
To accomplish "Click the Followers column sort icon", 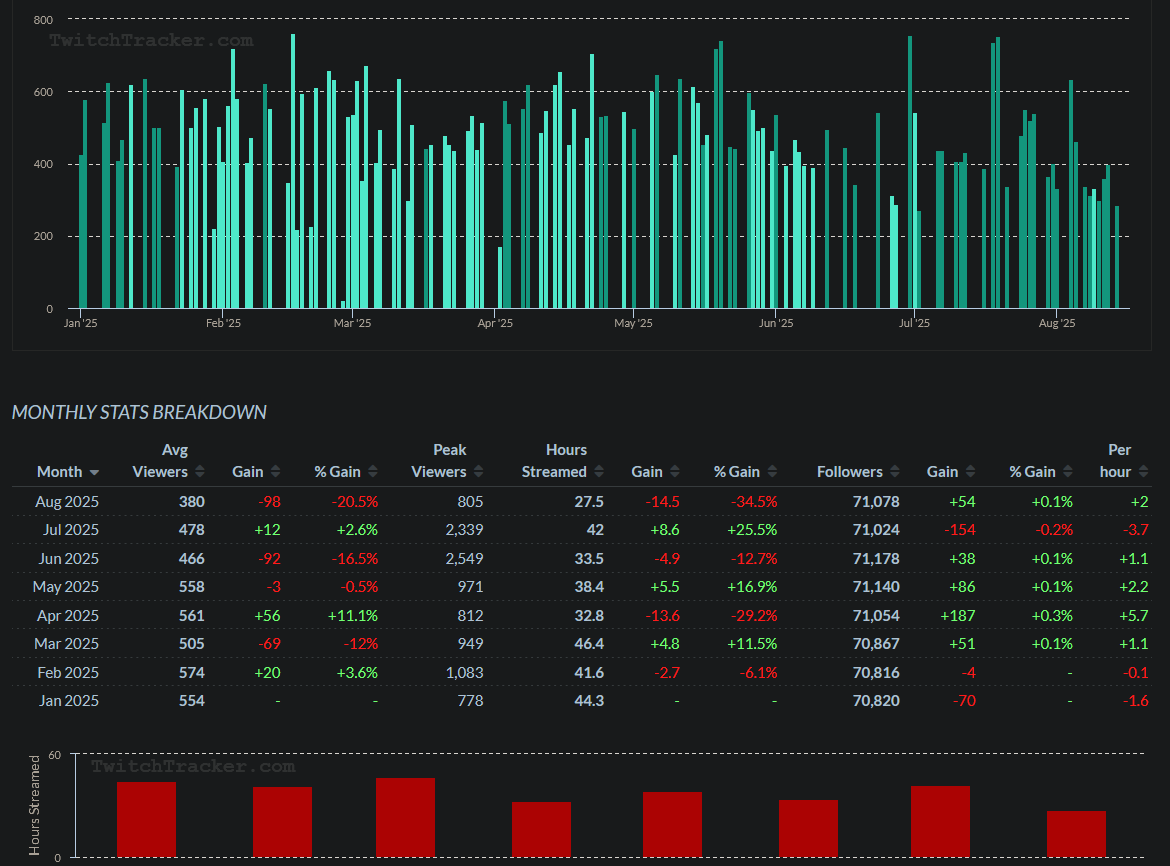I will point(896,472).
